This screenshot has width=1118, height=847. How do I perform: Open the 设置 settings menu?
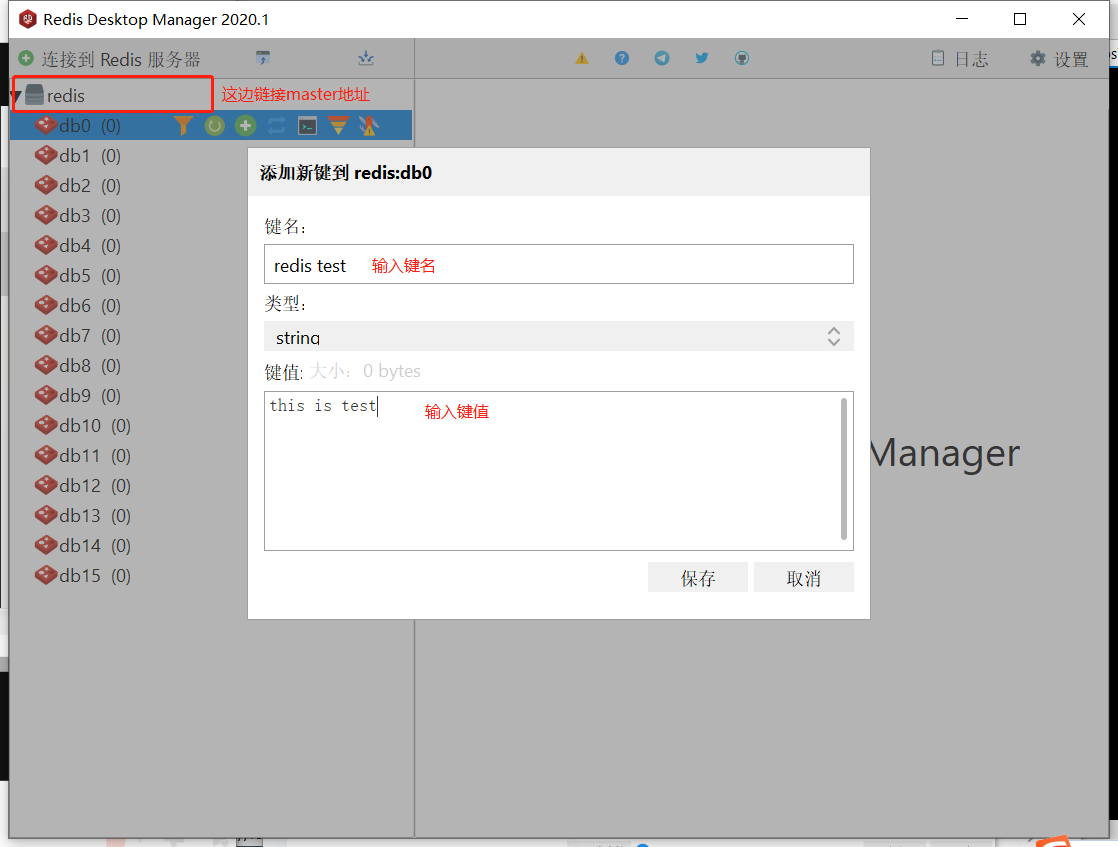coord(1058,58)
